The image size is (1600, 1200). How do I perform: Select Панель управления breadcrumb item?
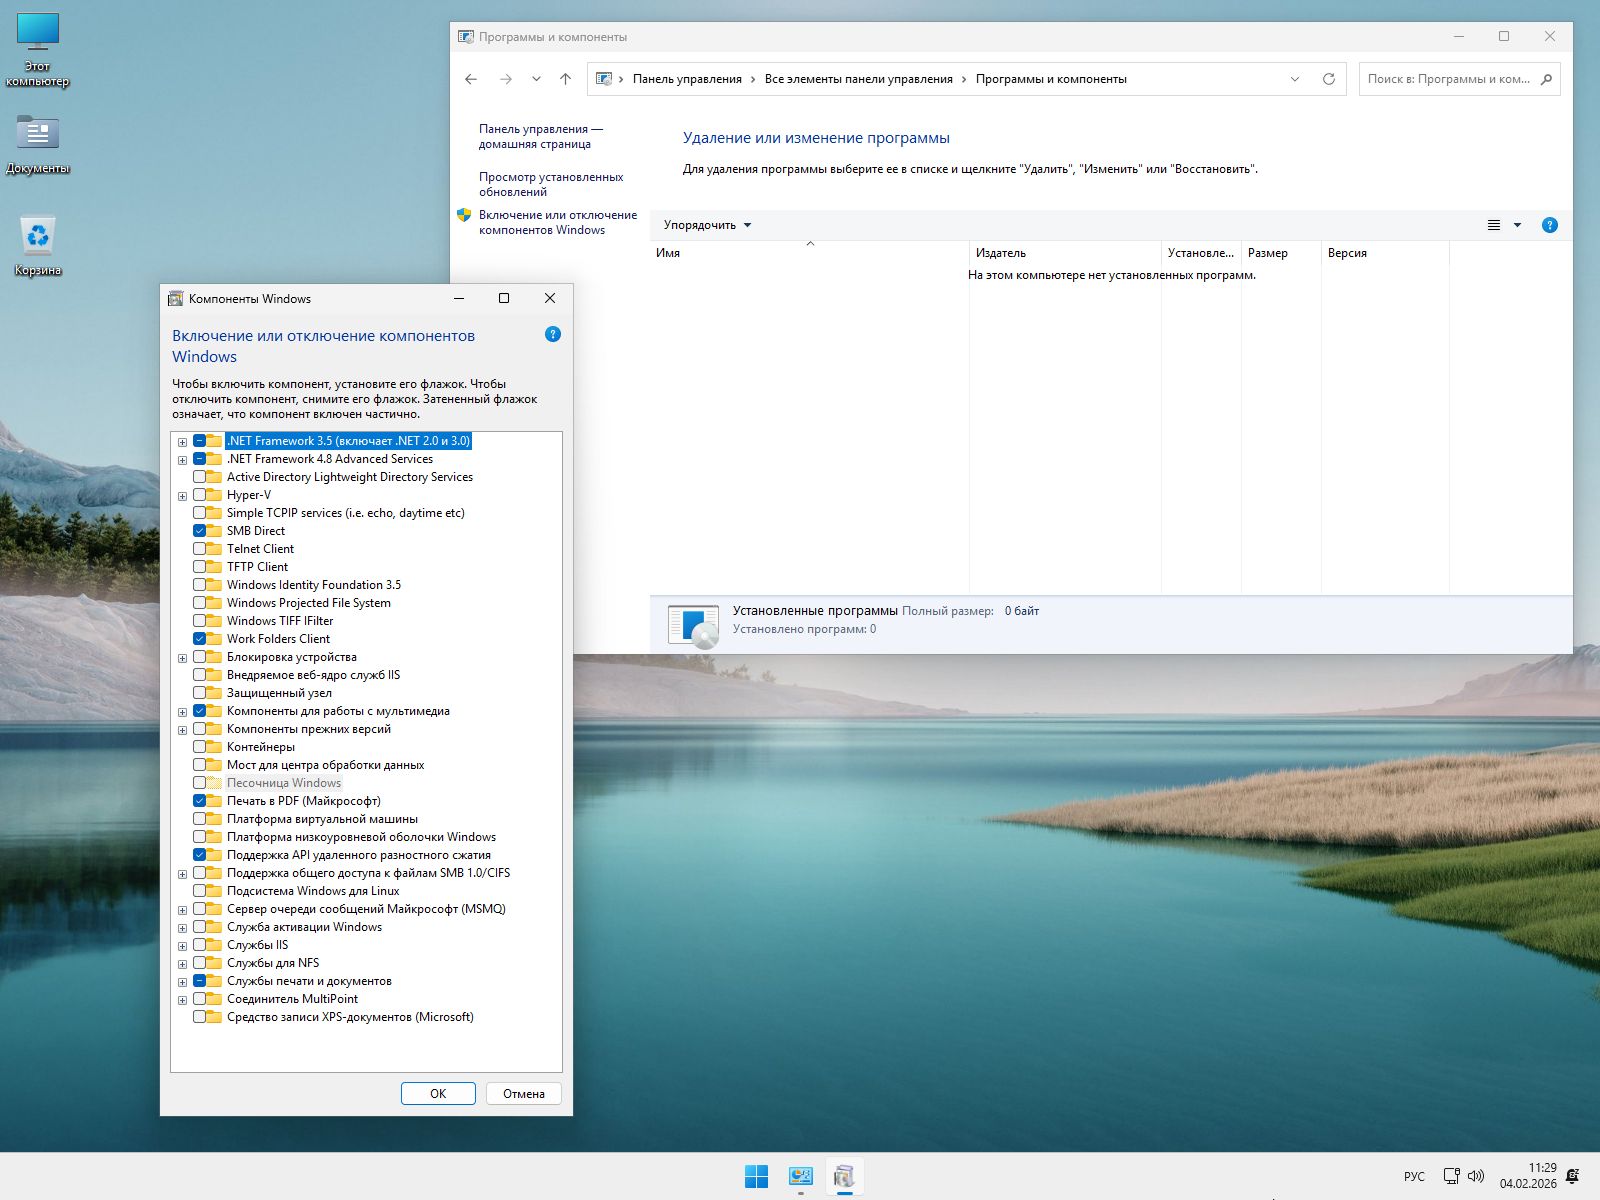687,79
